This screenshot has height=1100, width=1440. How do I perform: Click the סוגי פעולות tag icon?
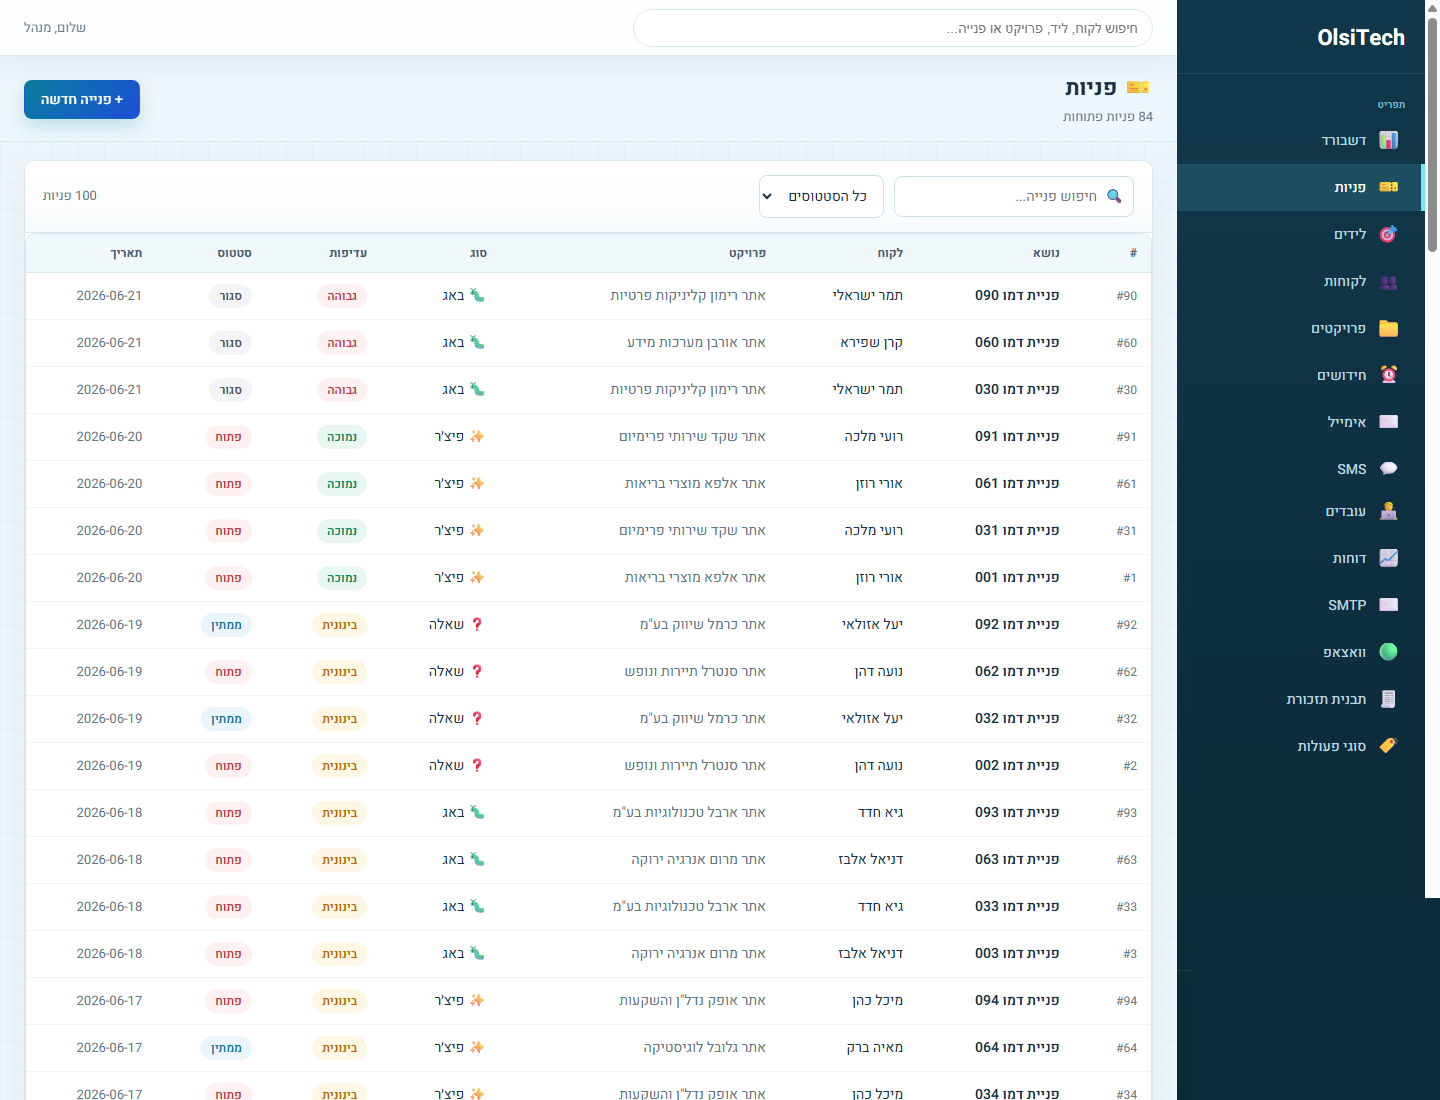[1388, 746]
